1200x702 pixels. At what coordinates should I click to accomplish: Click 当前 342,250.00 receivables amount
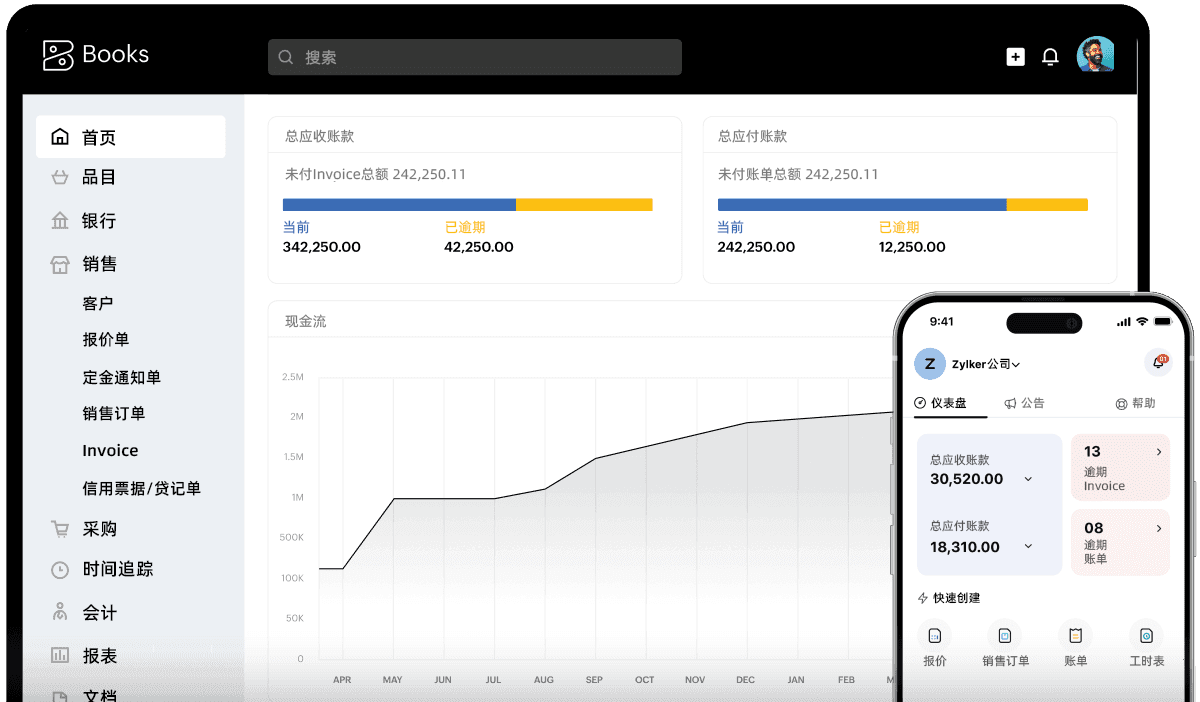322,247
